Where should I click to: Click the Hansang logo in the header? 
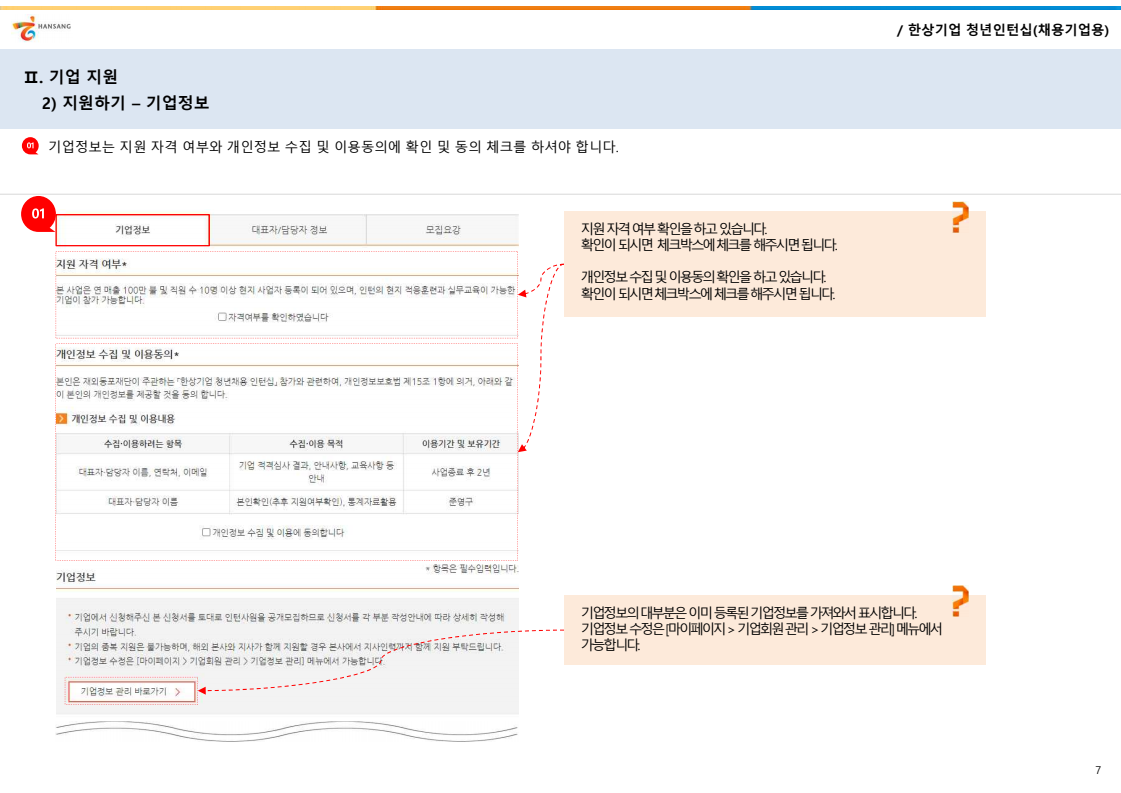(x=42, y=29)
